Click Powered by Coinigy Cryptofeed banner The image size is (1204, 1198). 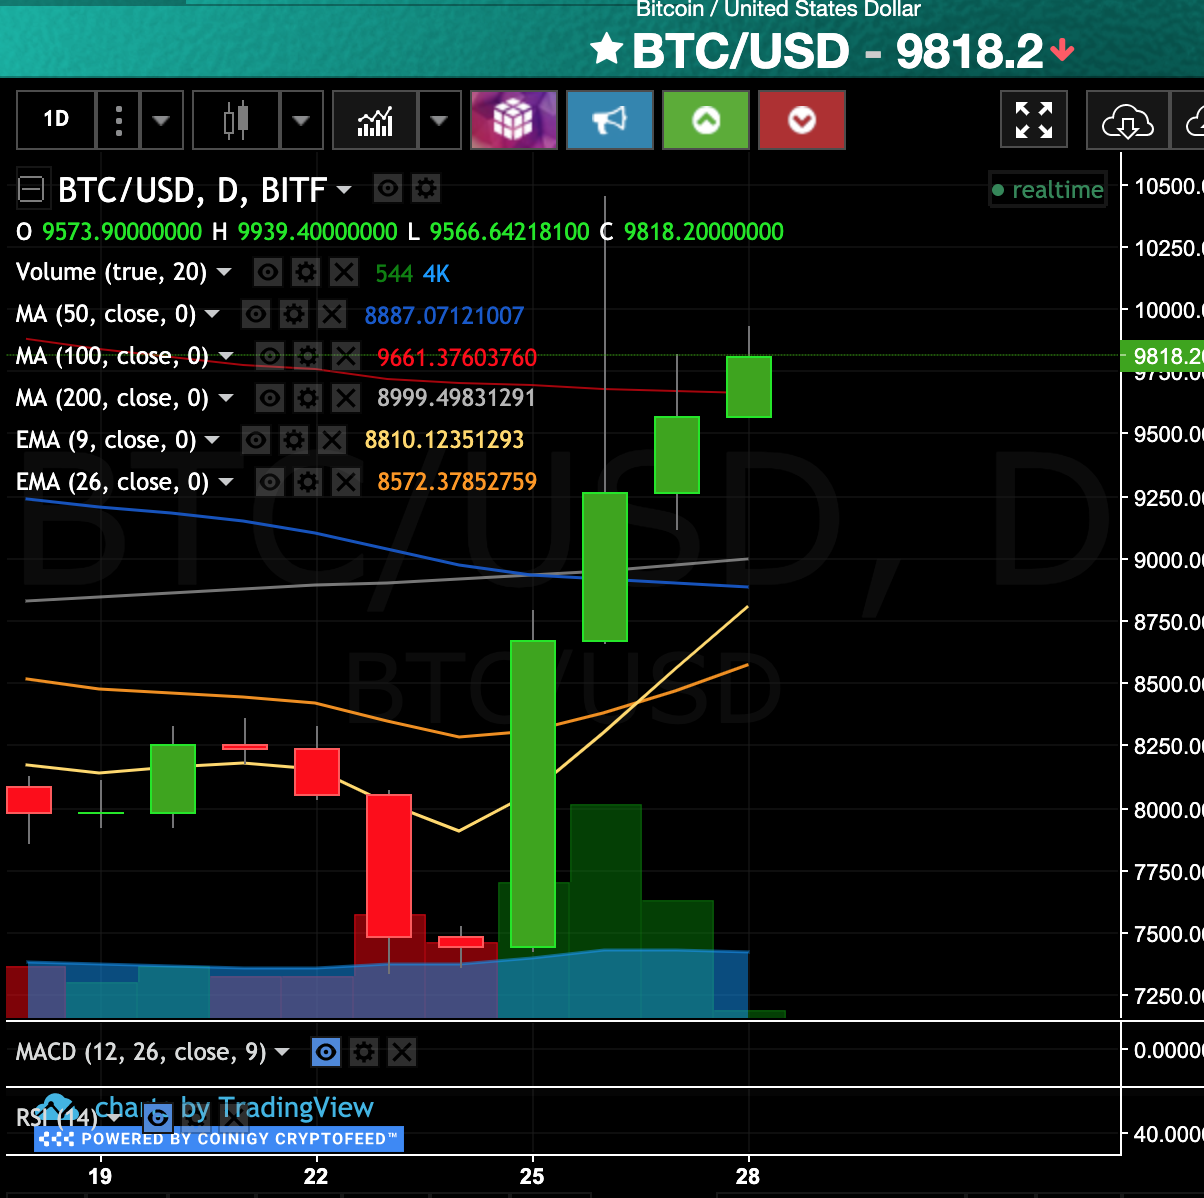click(219, 1139)
